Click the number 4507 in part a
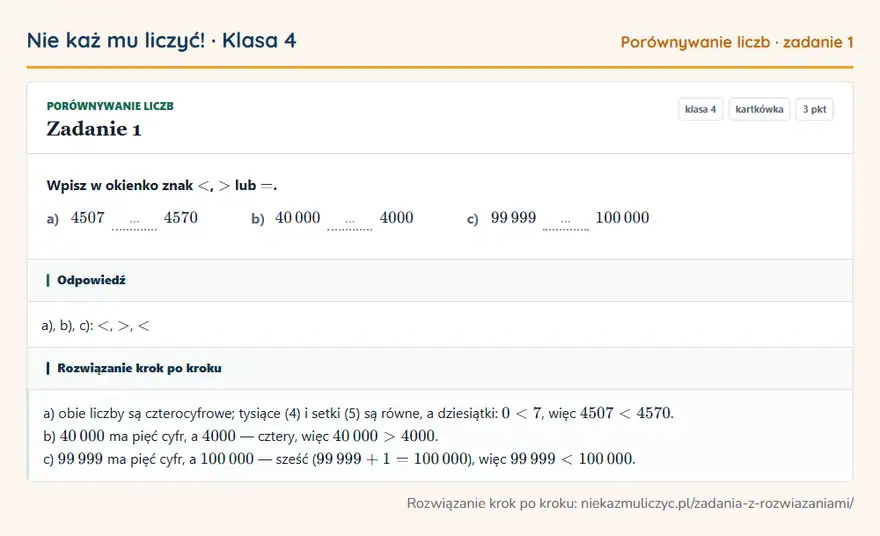The height and width of the screenshot is (536, 880). (88, 218)
